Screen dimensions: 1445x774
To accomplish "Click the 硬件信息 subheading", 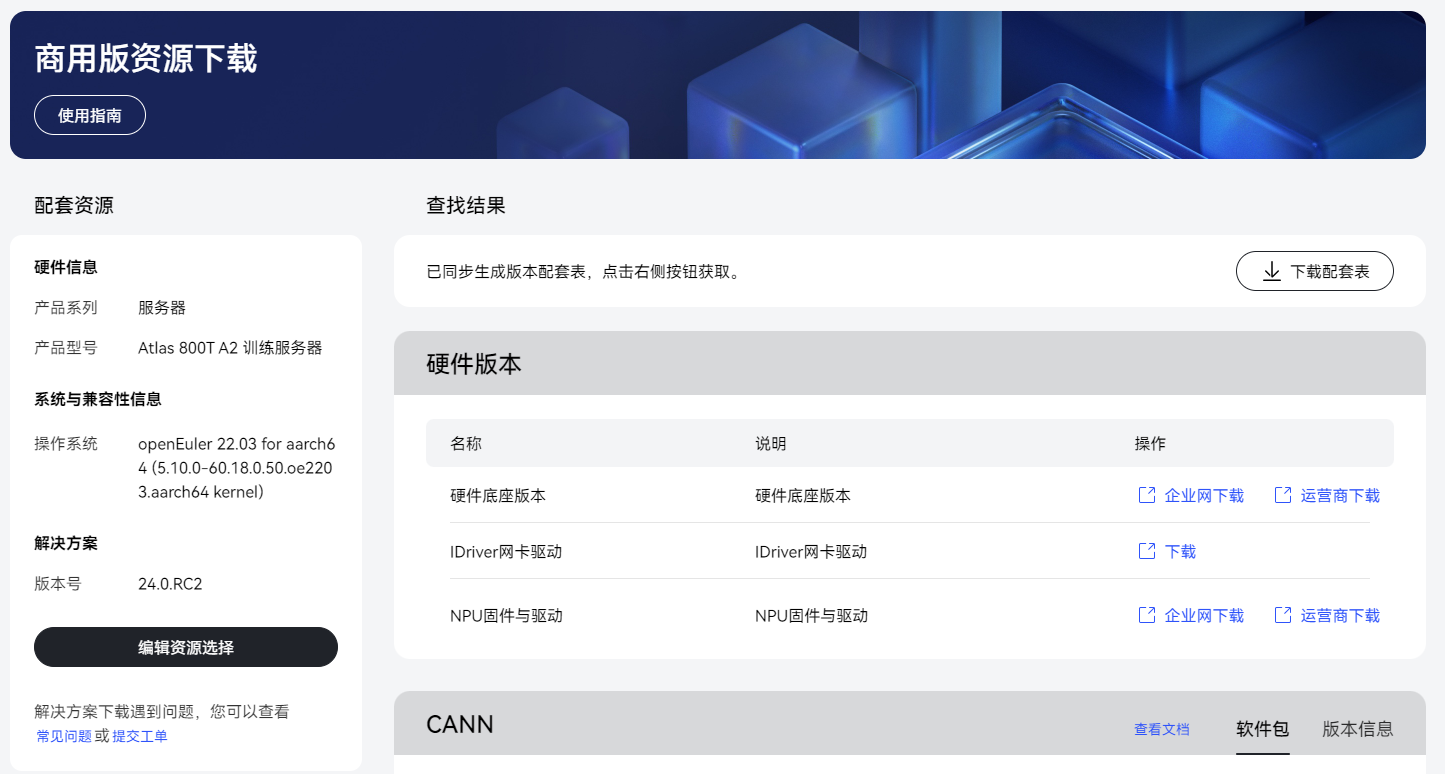I will click(66, 267).
